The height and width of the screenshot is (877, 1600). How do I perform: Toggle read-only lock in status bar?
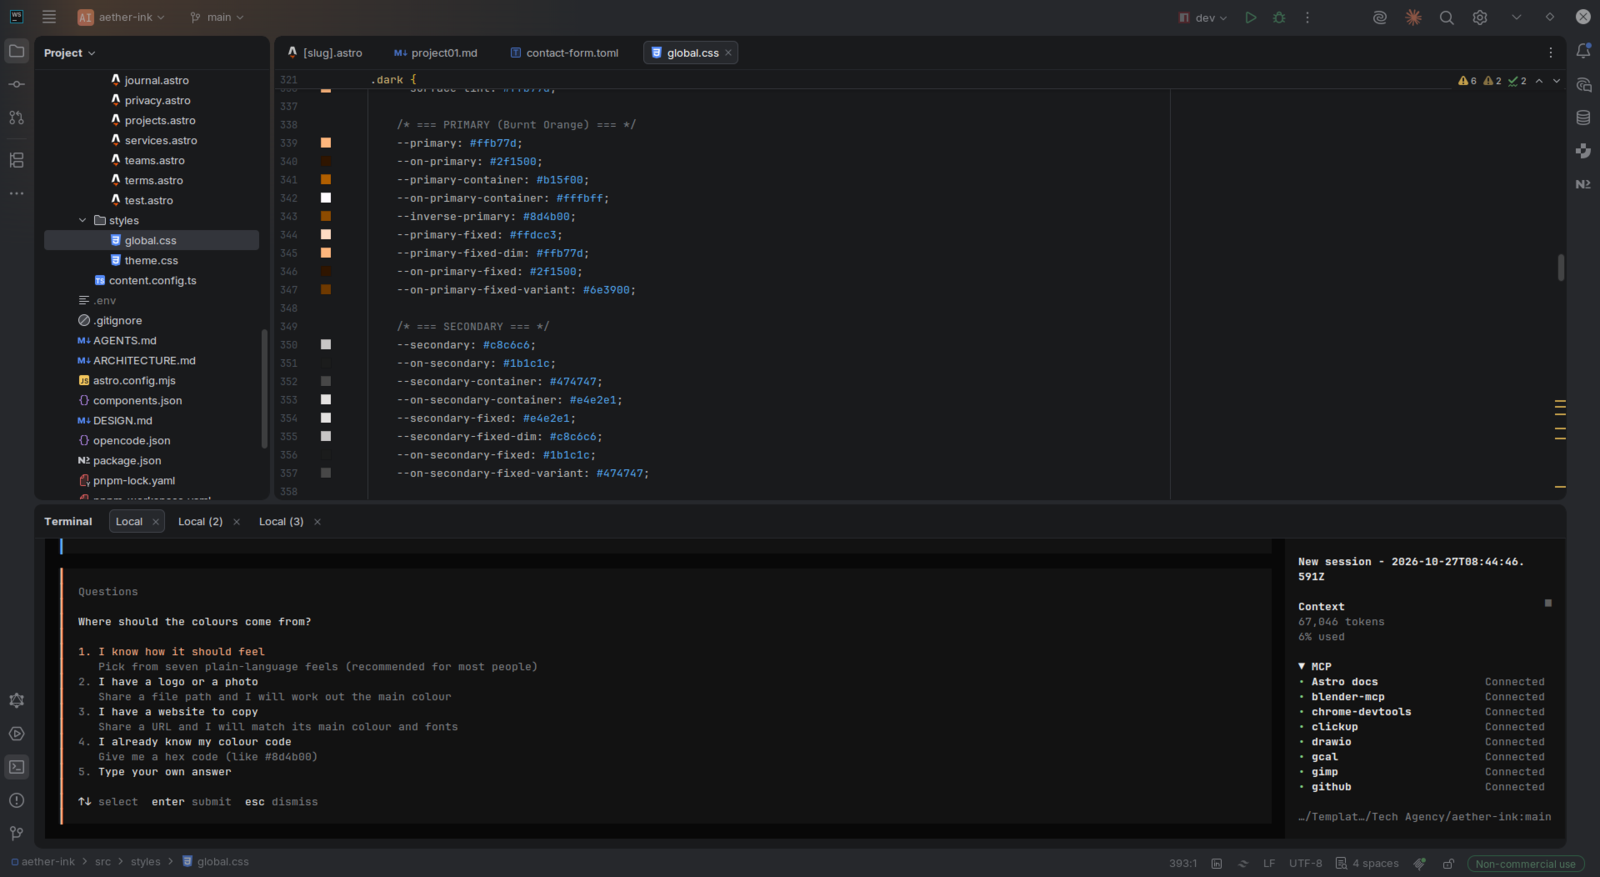click(x=1448, y=863)
